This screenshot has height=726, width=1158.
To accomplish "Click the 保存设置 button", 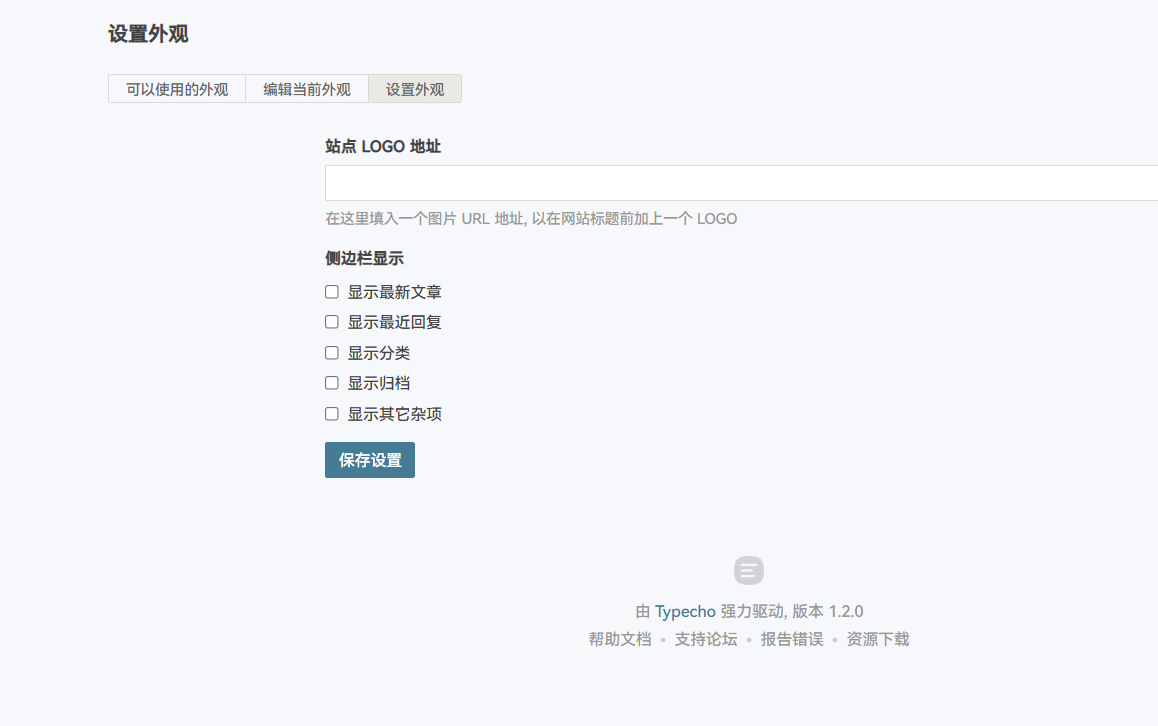I will pyautogui.click(x=369, y=460).
